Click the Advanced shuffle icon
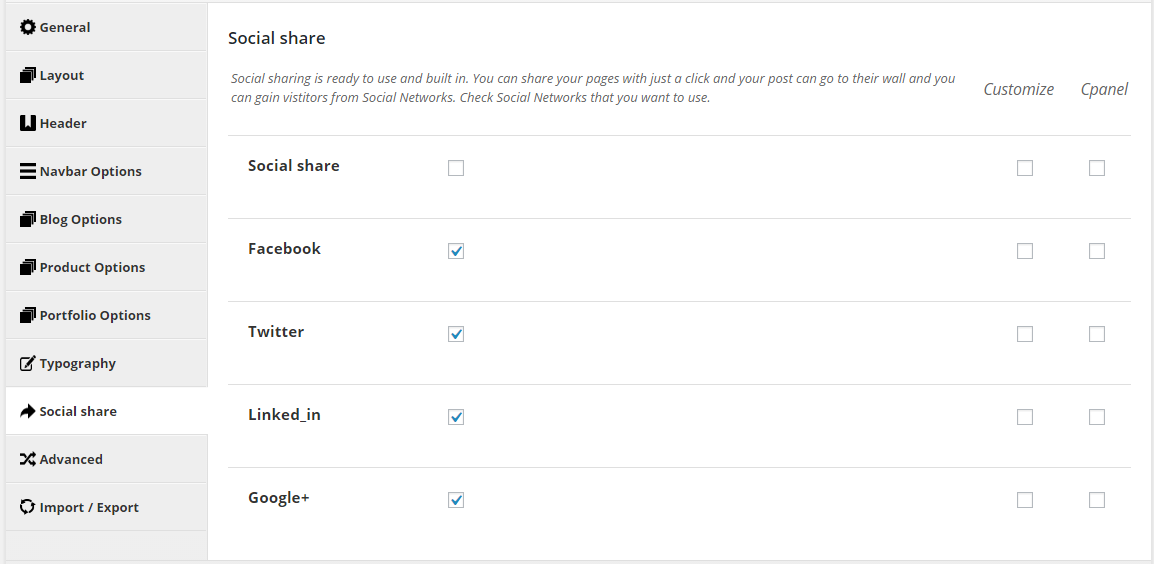Viewport: 1154px width, 564px height. pos(28,459)
